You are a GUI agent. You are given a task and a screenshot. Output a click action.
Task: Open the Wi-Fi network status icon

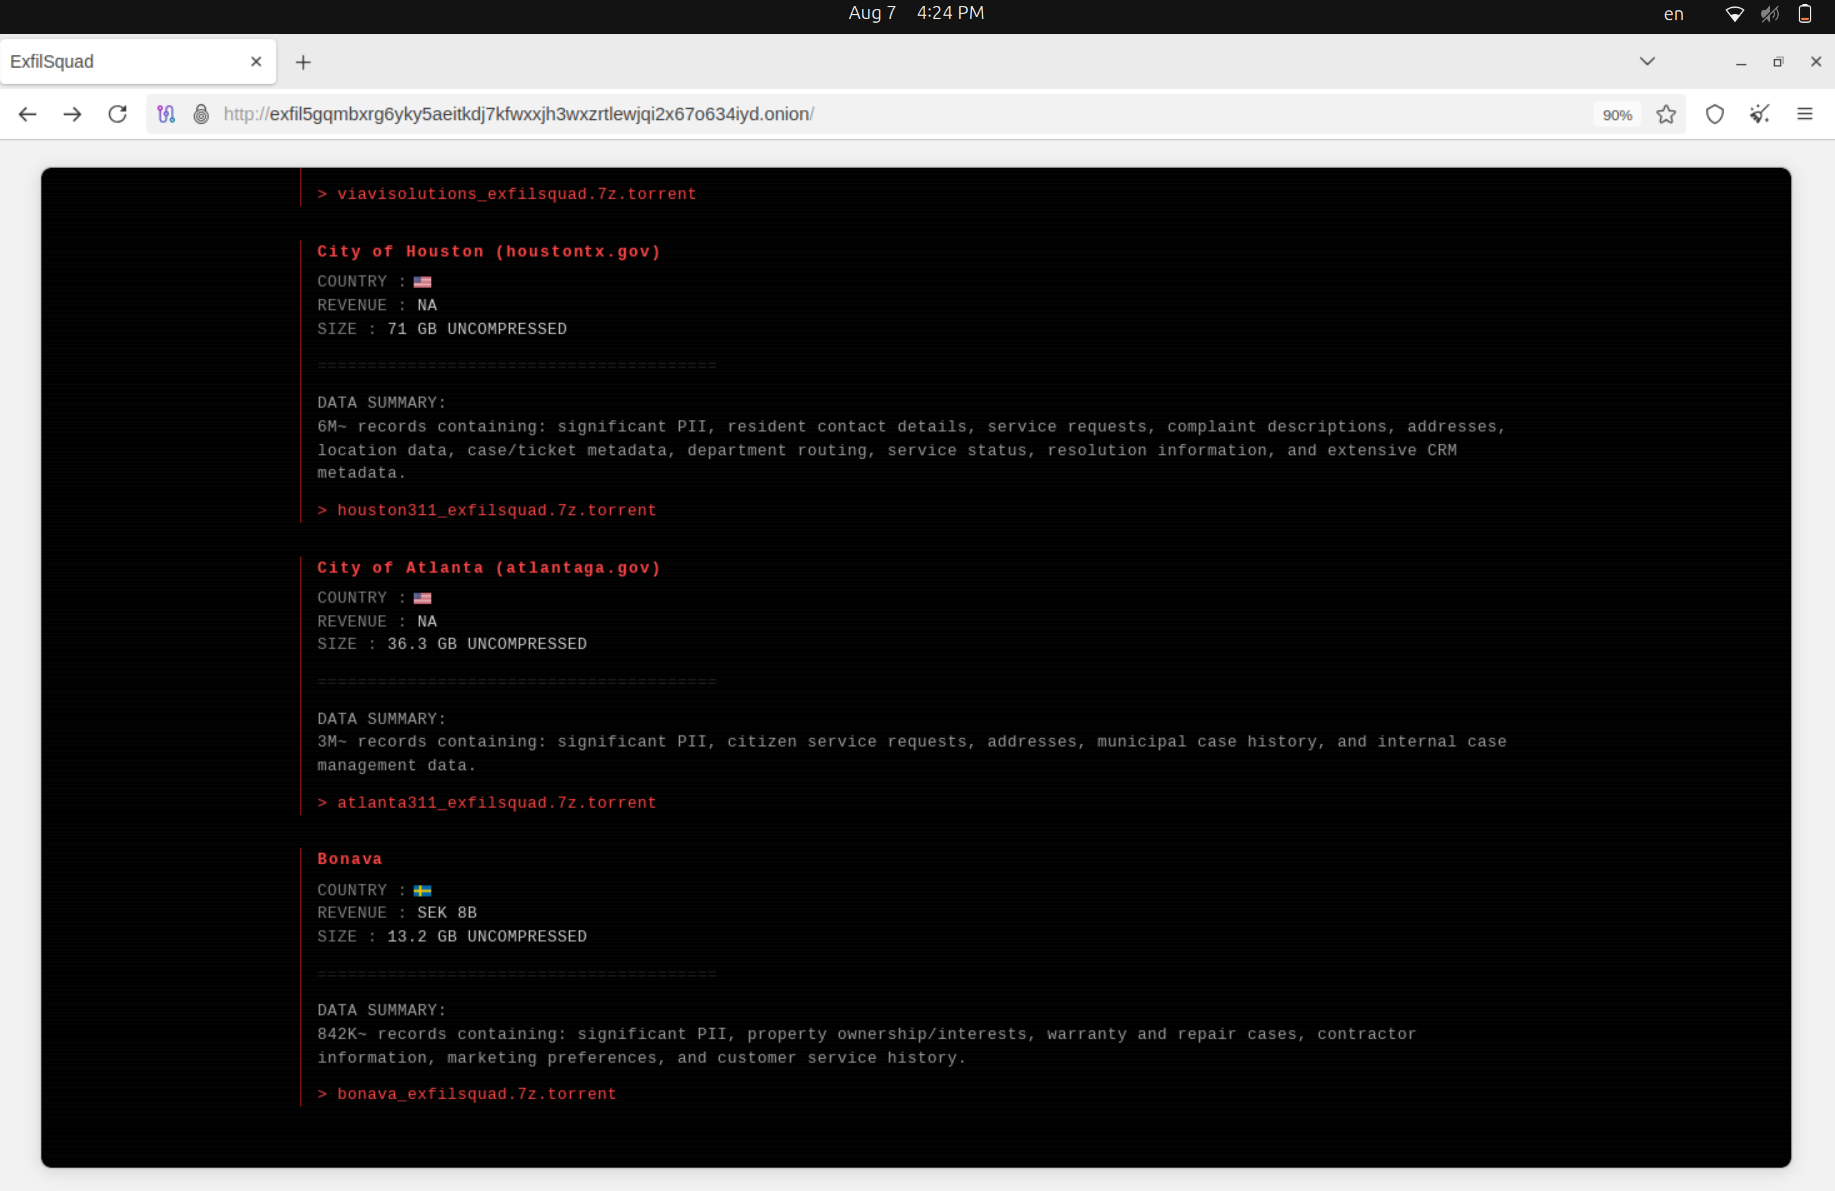[x=1735, y=14]
